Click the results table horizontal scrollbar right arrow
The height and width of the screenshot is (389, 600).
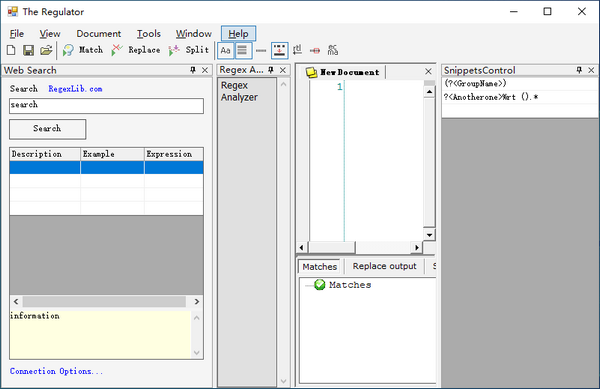tap(197, 301)
